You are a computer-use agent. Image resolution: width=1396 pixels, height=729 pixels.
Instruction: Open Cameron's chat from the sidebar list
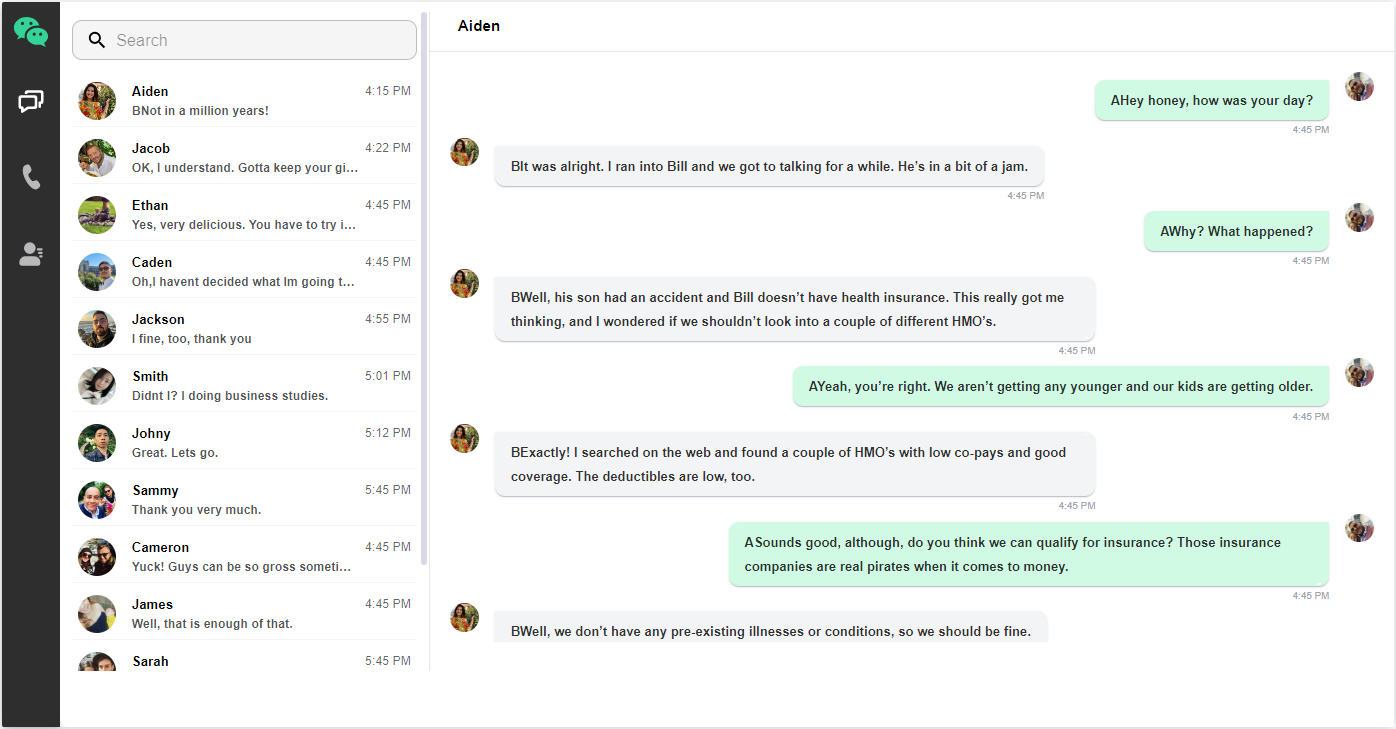244,556
